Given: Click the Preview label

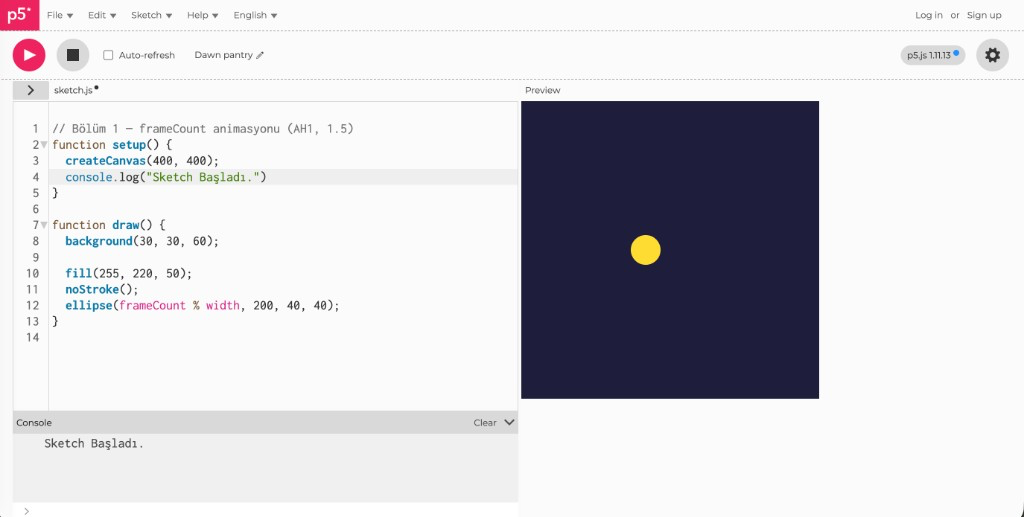Looking at the screenshot, I should click(x=543, y=90).
